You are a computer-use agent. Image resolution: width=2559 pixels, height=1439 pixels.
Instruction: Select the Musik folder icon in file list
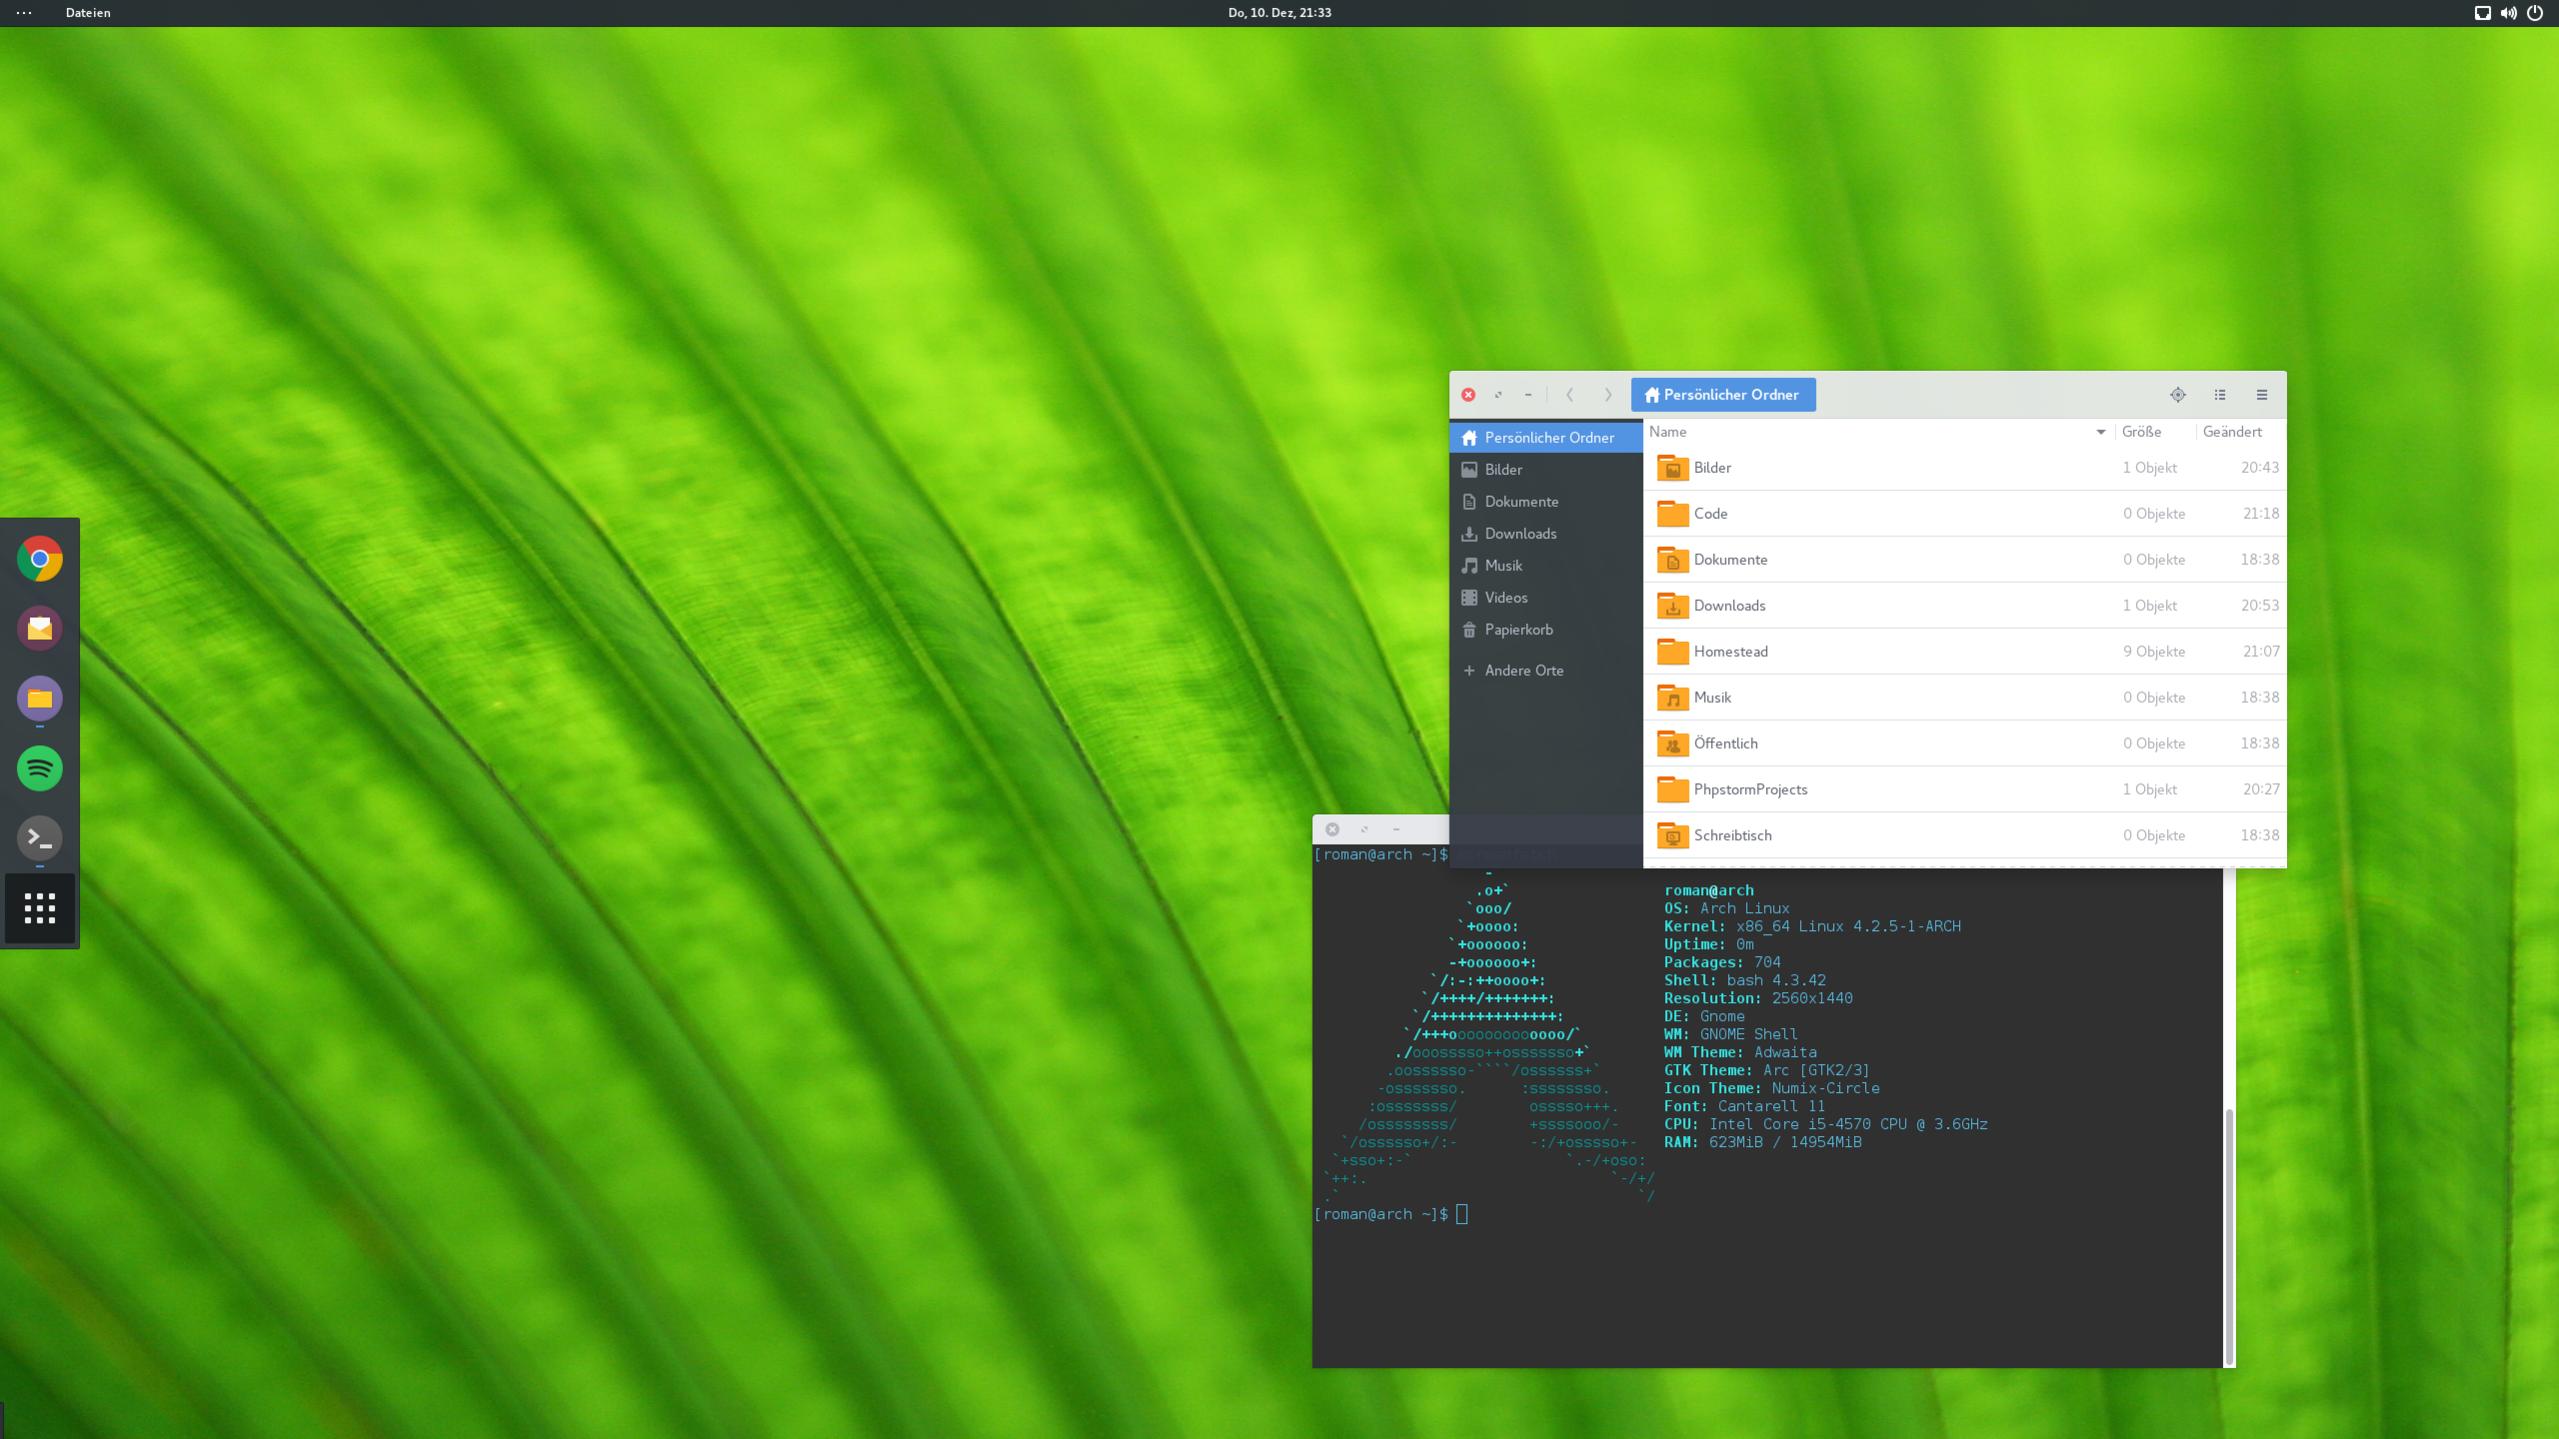1673,698
